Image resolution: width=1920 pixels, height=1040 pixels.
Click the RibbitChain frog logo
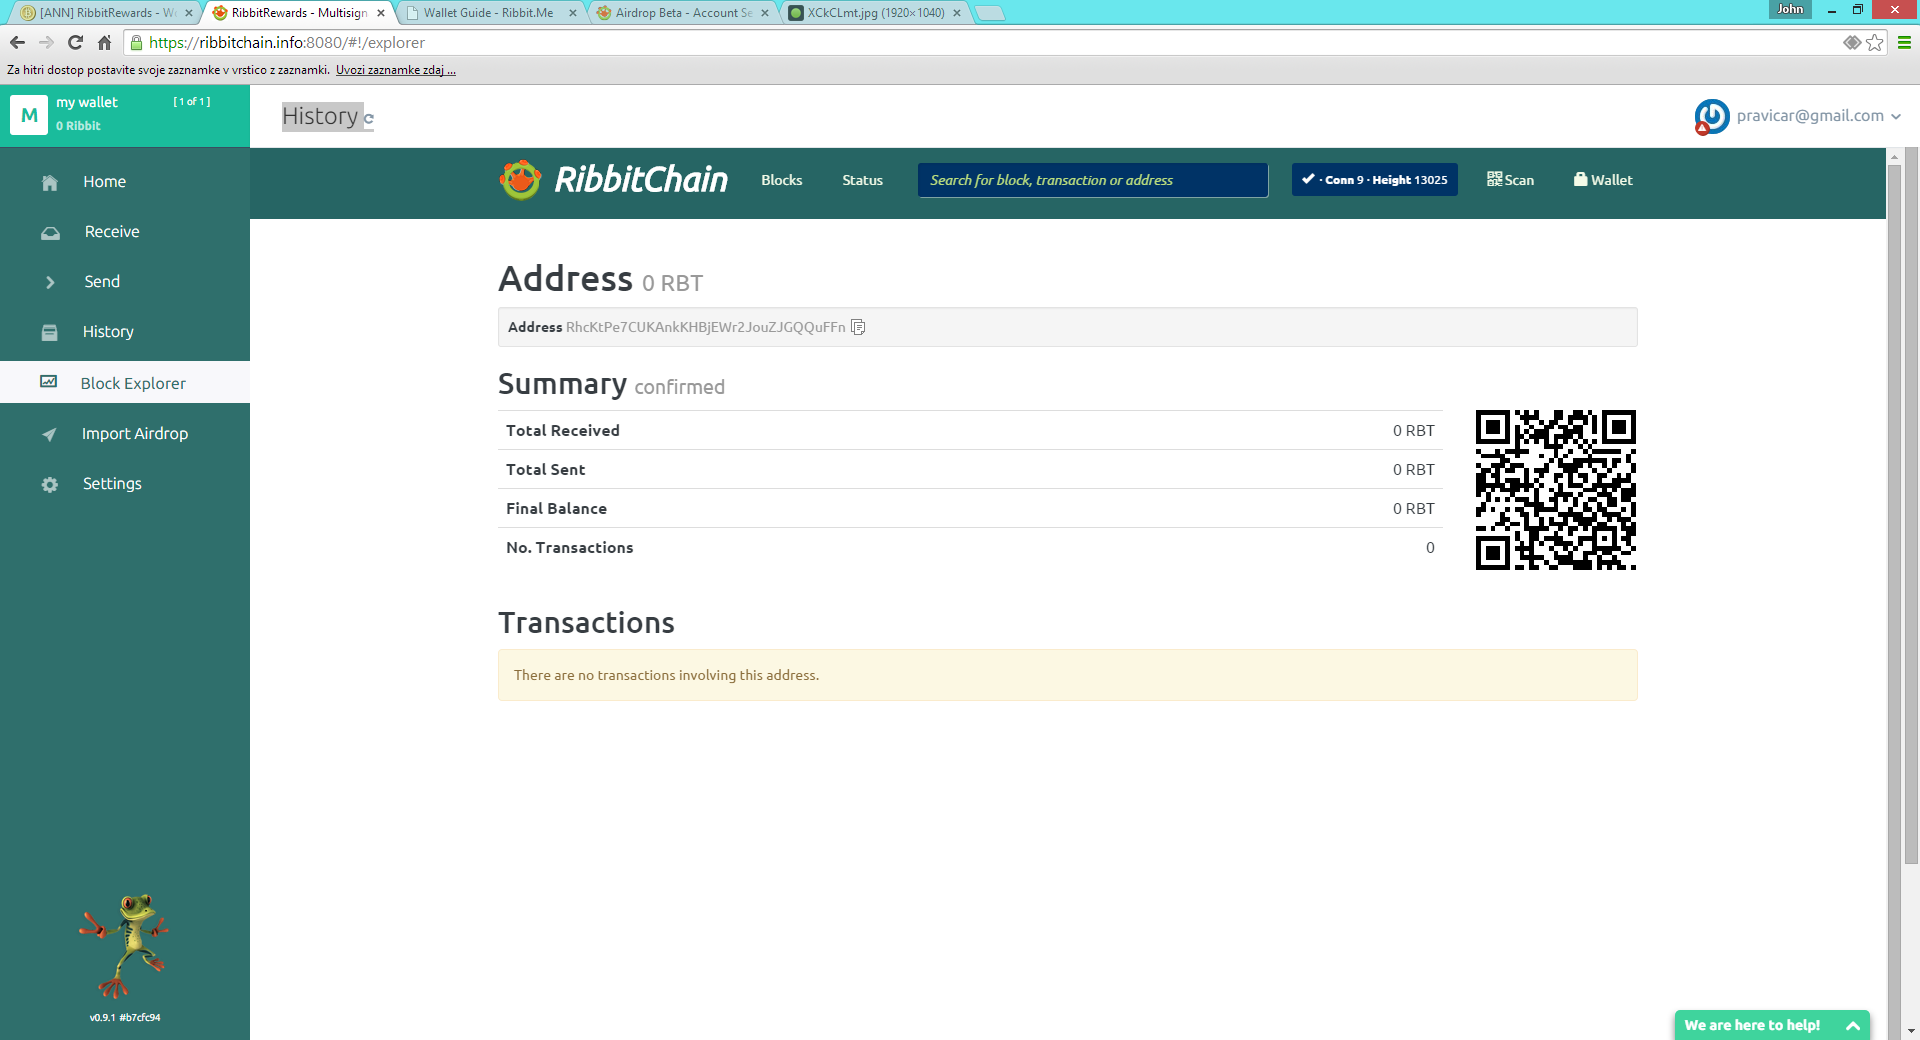pyautogui.click(x=521, y=180)
